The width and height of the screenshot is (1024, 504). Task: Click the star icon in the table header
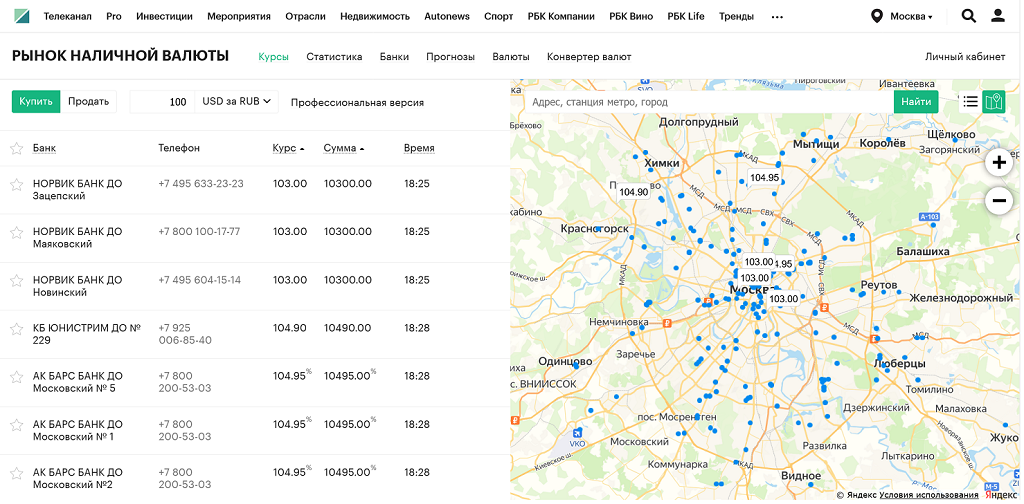pos(16,149)
